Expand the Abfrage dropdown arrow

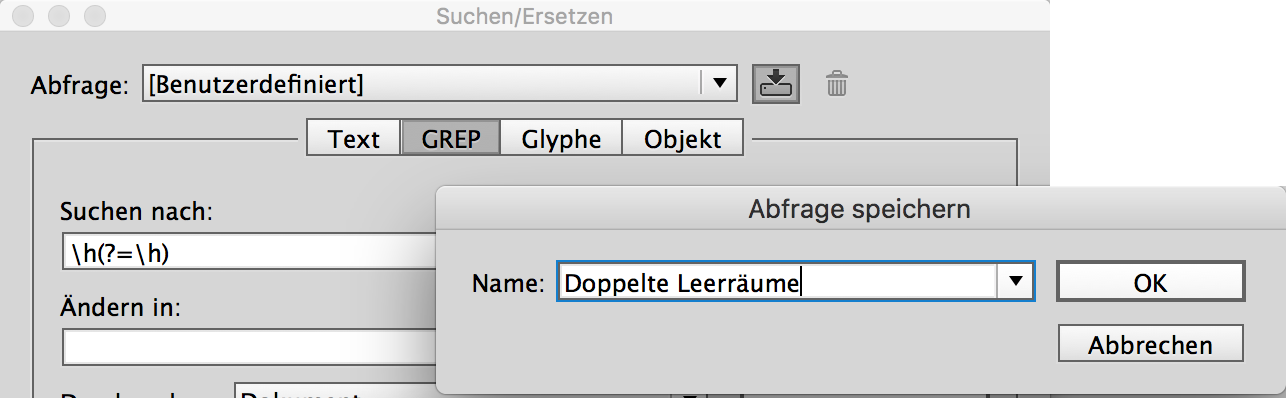pos(719,84)
